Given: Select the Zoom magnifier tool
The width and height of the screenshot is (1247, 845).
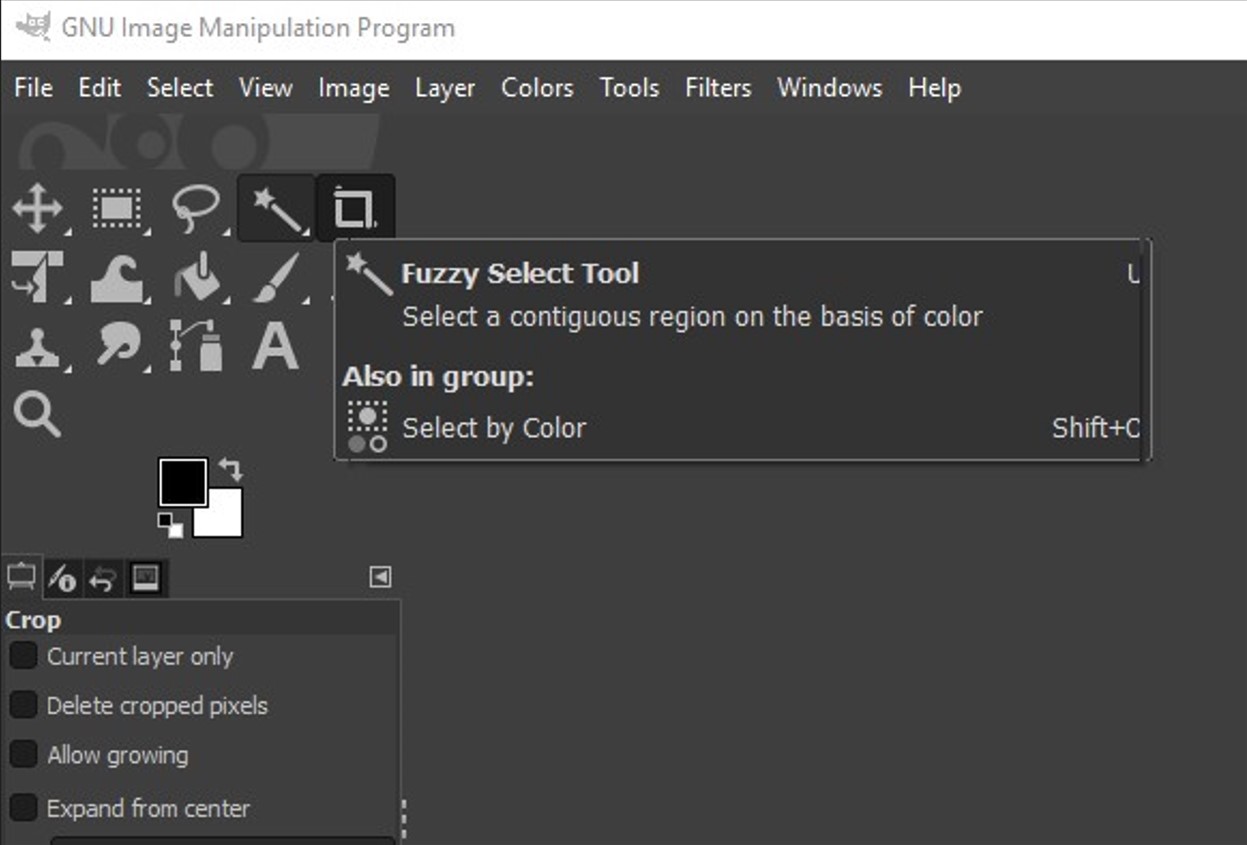Looking at the screenshot, I should tap(37, 414).
